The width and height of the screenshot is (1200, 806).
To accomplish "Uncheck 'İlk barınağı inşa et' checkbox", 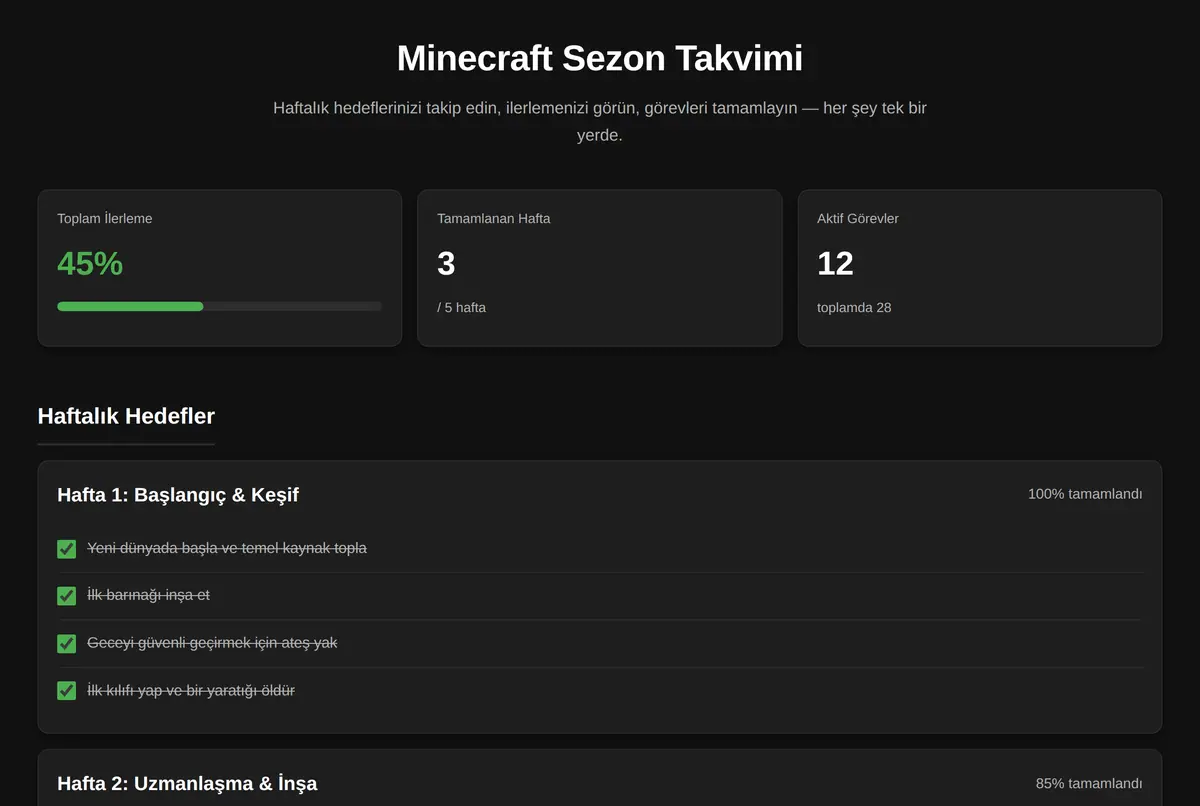I will tap(67, 596).
